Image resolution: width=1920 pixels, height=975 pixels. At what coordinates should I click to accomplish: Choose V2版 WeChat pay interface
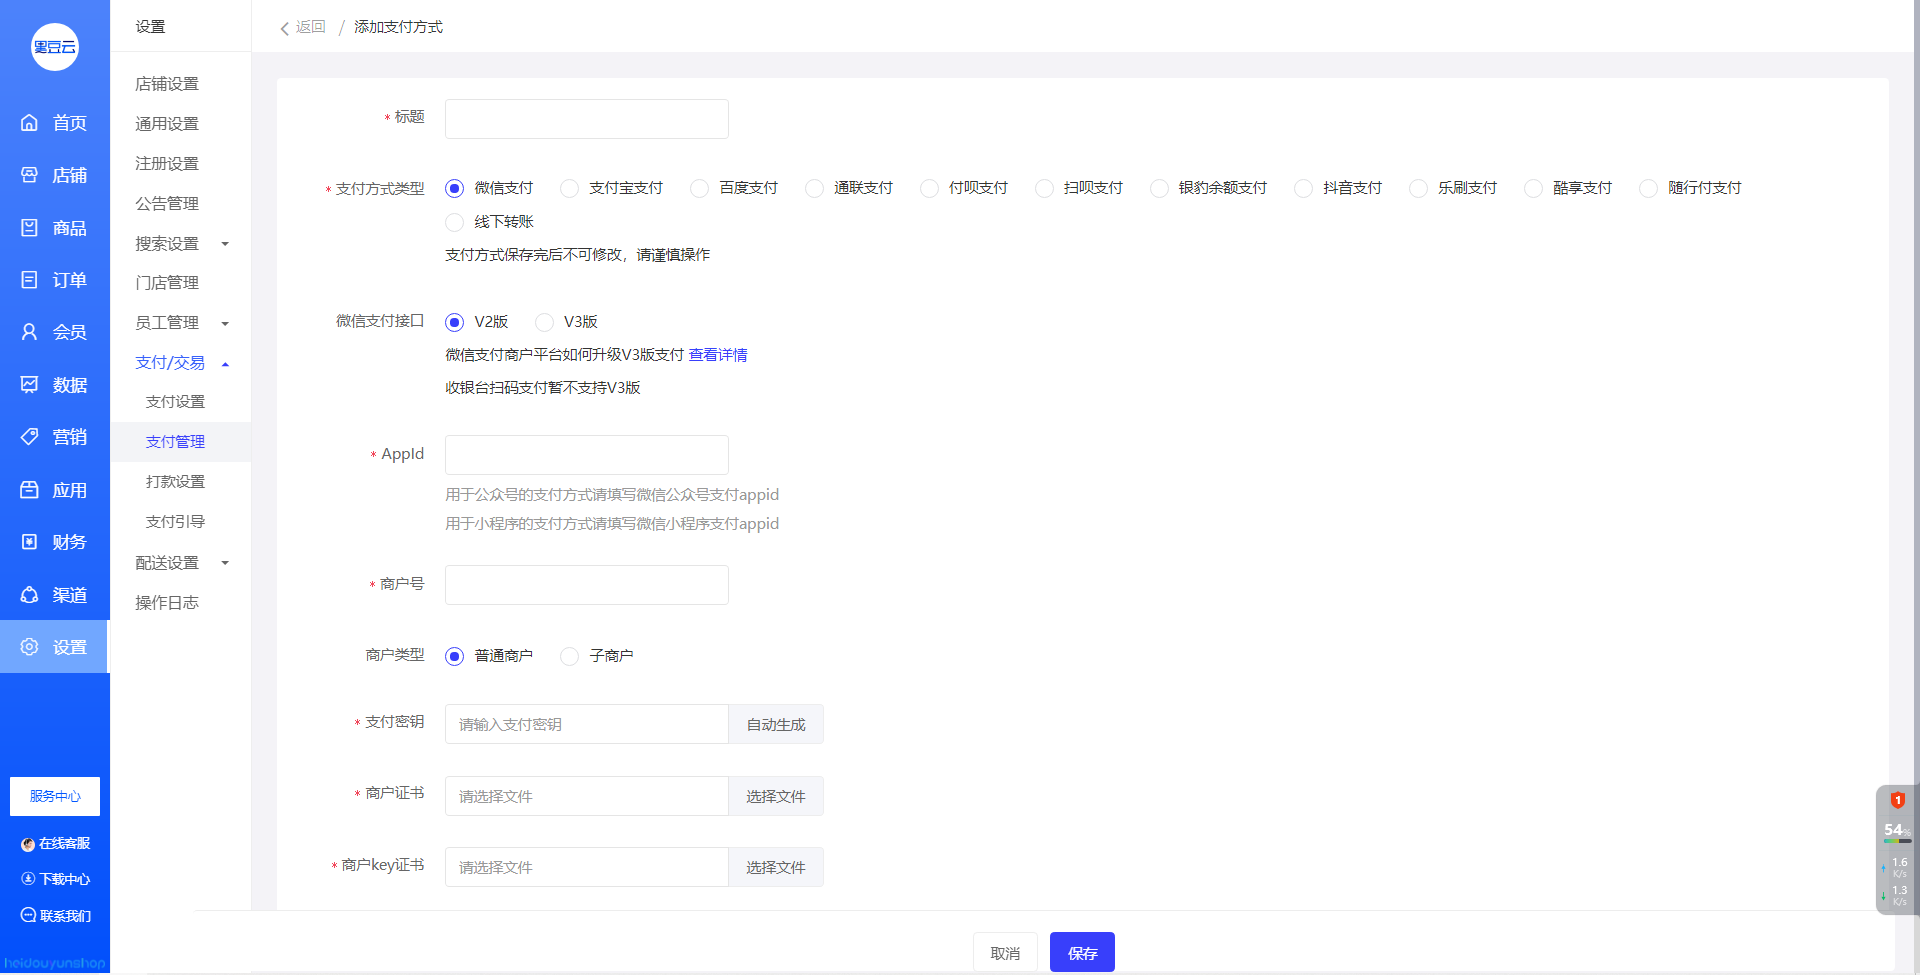[x=454, y=322]
